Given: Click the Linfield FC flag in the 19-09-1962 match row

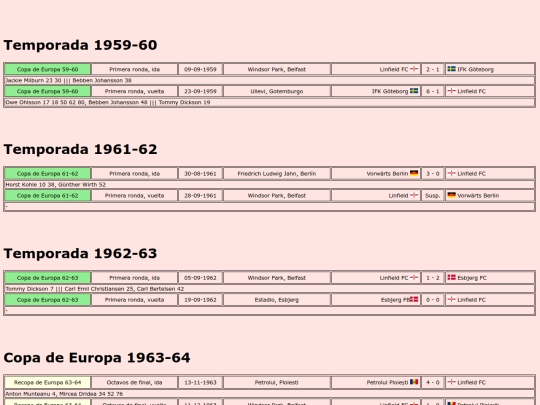Looking at the screenshot, I should [451, 299].
